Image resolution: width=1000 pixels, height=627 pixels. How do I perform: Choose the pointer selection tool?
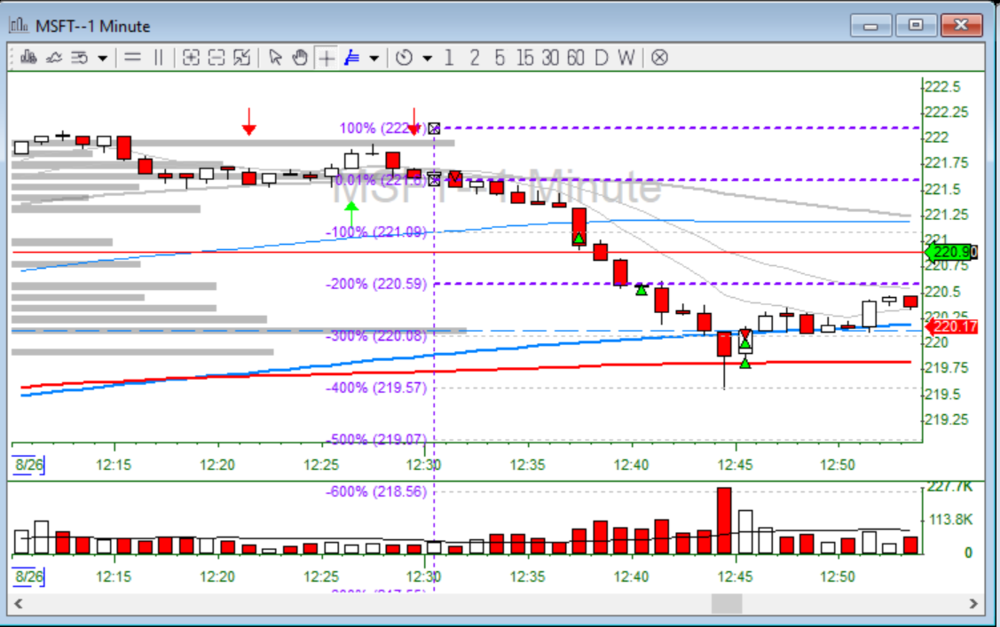coord(275,57)
